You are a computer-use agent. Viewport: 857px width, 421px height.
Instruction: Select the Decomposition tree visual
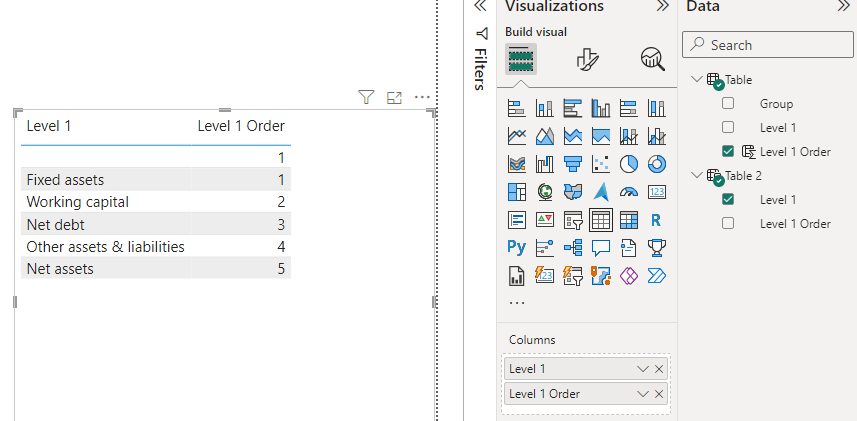pos(572,248)
